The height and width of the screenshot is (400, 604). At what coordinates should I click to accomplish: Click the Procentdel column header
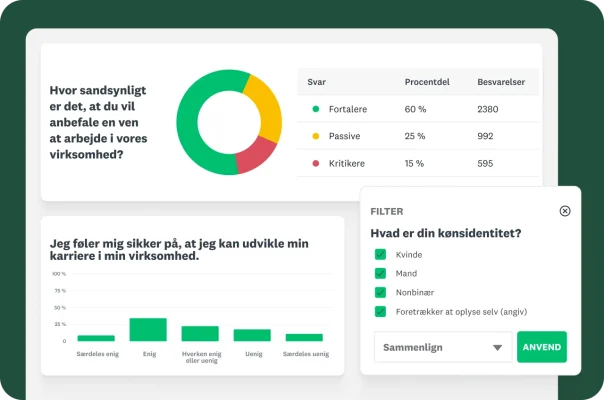[427, 82]
